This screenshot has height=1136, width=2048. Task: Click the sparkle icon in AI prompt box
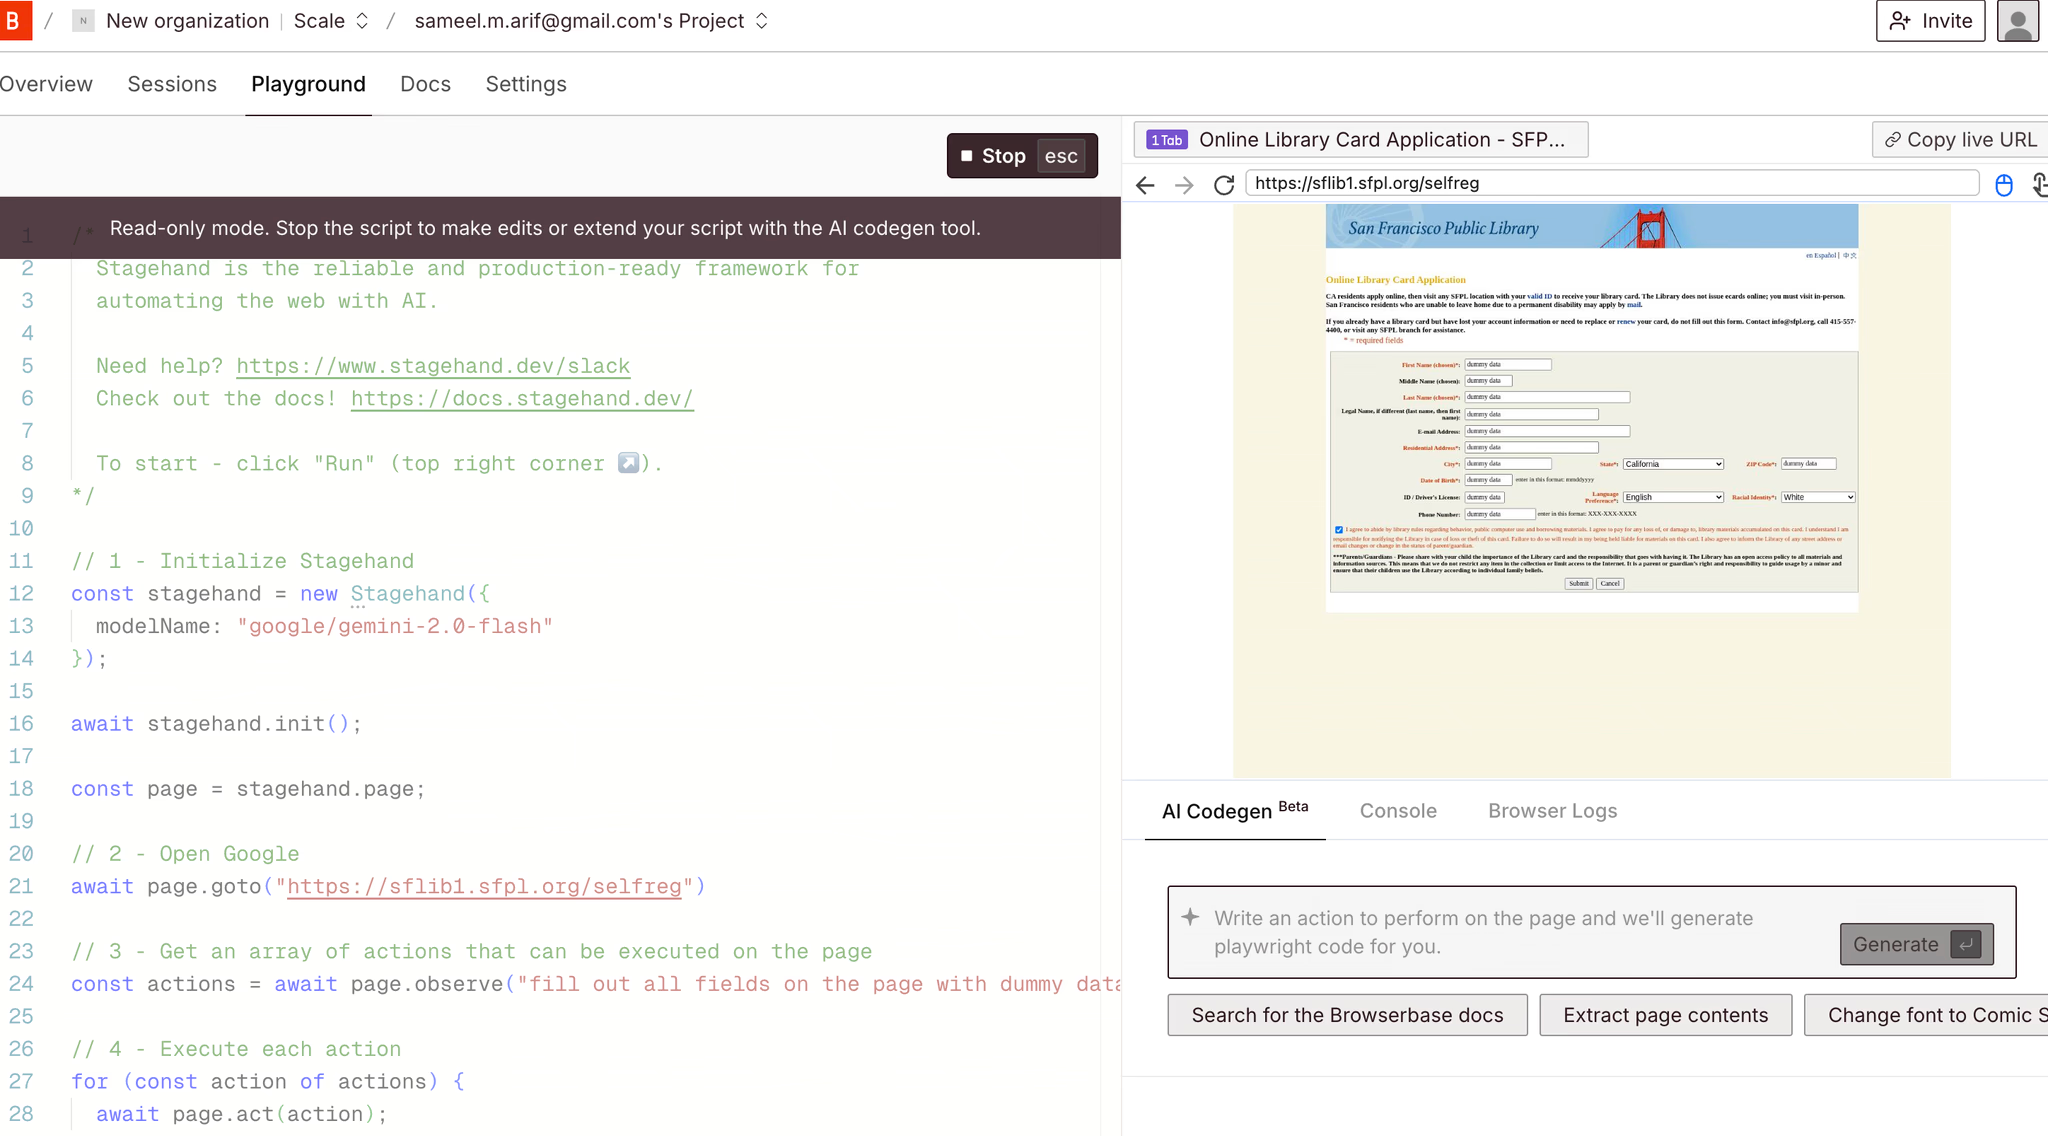(1190, 917)
